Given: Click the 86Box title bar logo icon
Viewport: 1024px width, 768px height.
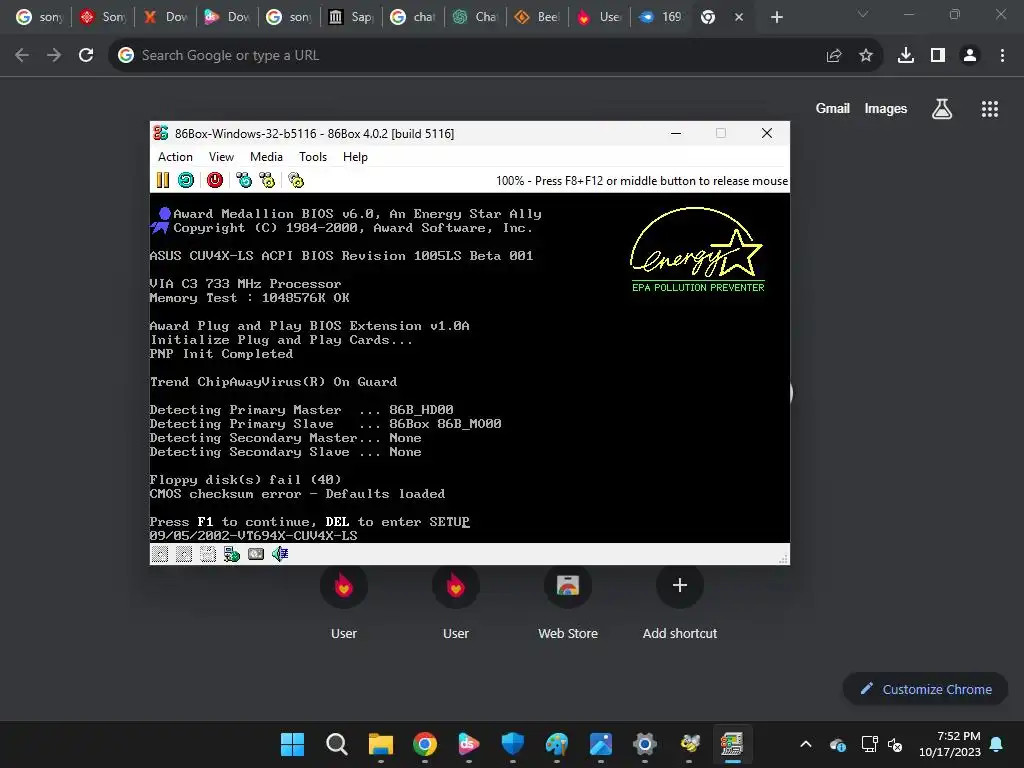Looking at the screenshot, I should [x=161, y=133].
